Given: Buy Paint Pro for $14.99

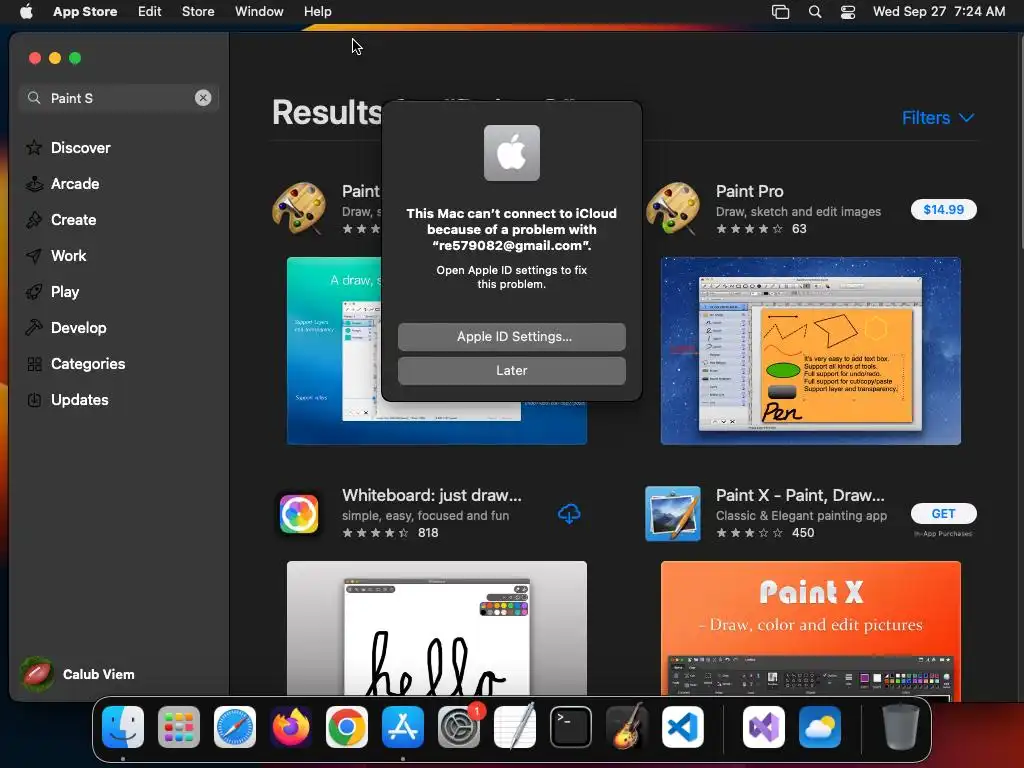Looking at the screenshot, I should (x=943, y=210).
